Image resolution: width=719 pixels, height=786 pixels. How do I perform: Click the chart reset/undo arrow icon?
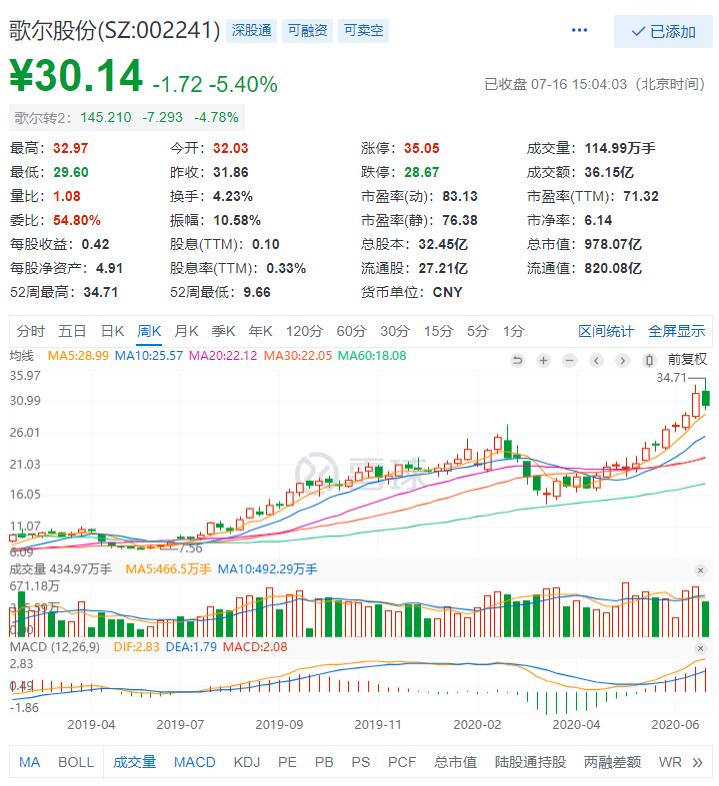(517, 360)
